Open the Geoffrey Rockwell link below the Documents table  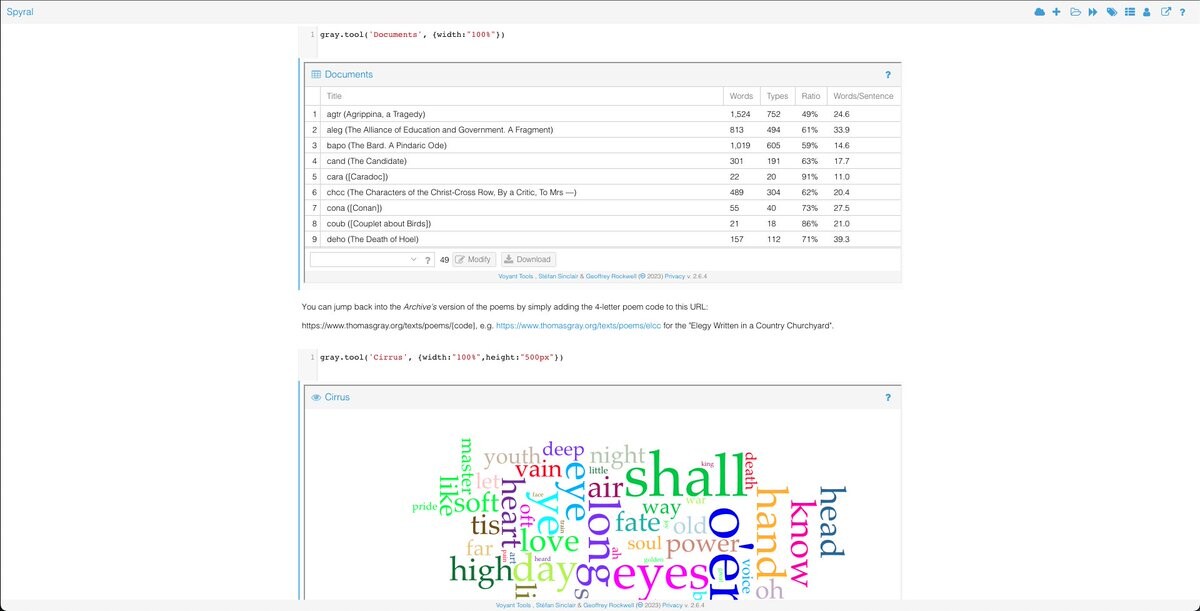(x=611, y=276)
